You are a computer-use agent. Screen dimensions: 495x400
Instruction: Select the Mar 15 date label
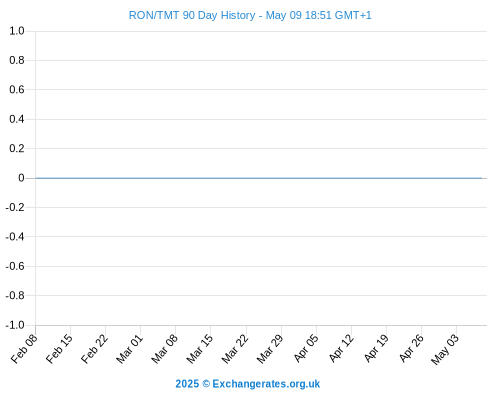(x=200, y=349)
